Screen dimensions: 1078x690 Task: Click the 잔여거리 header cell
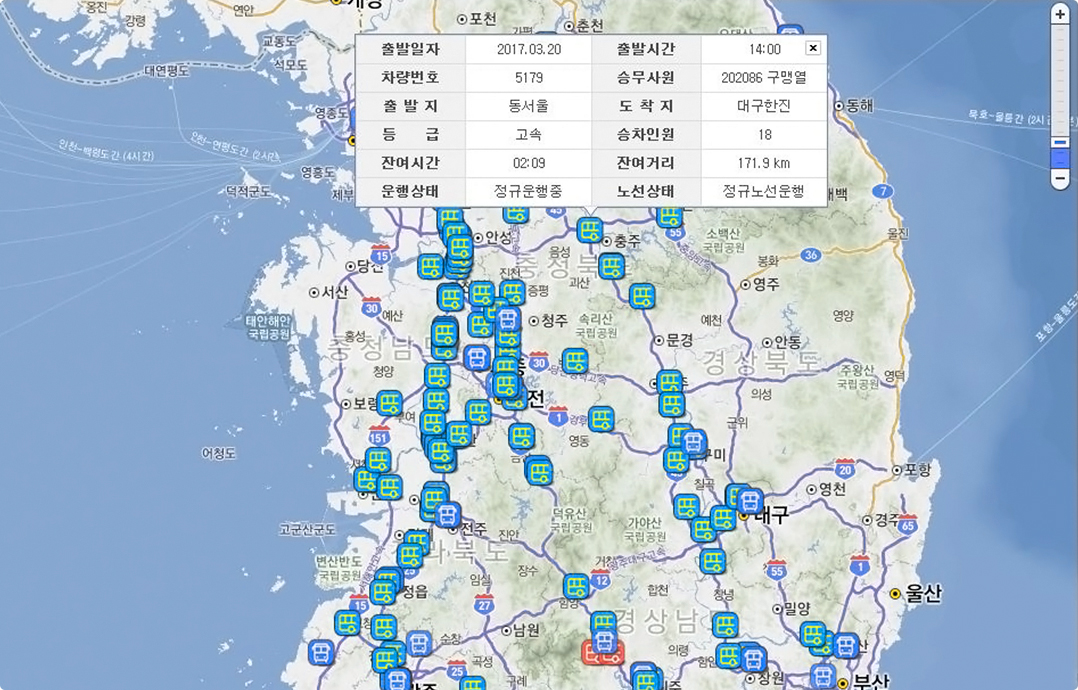(x=646, y=163)
